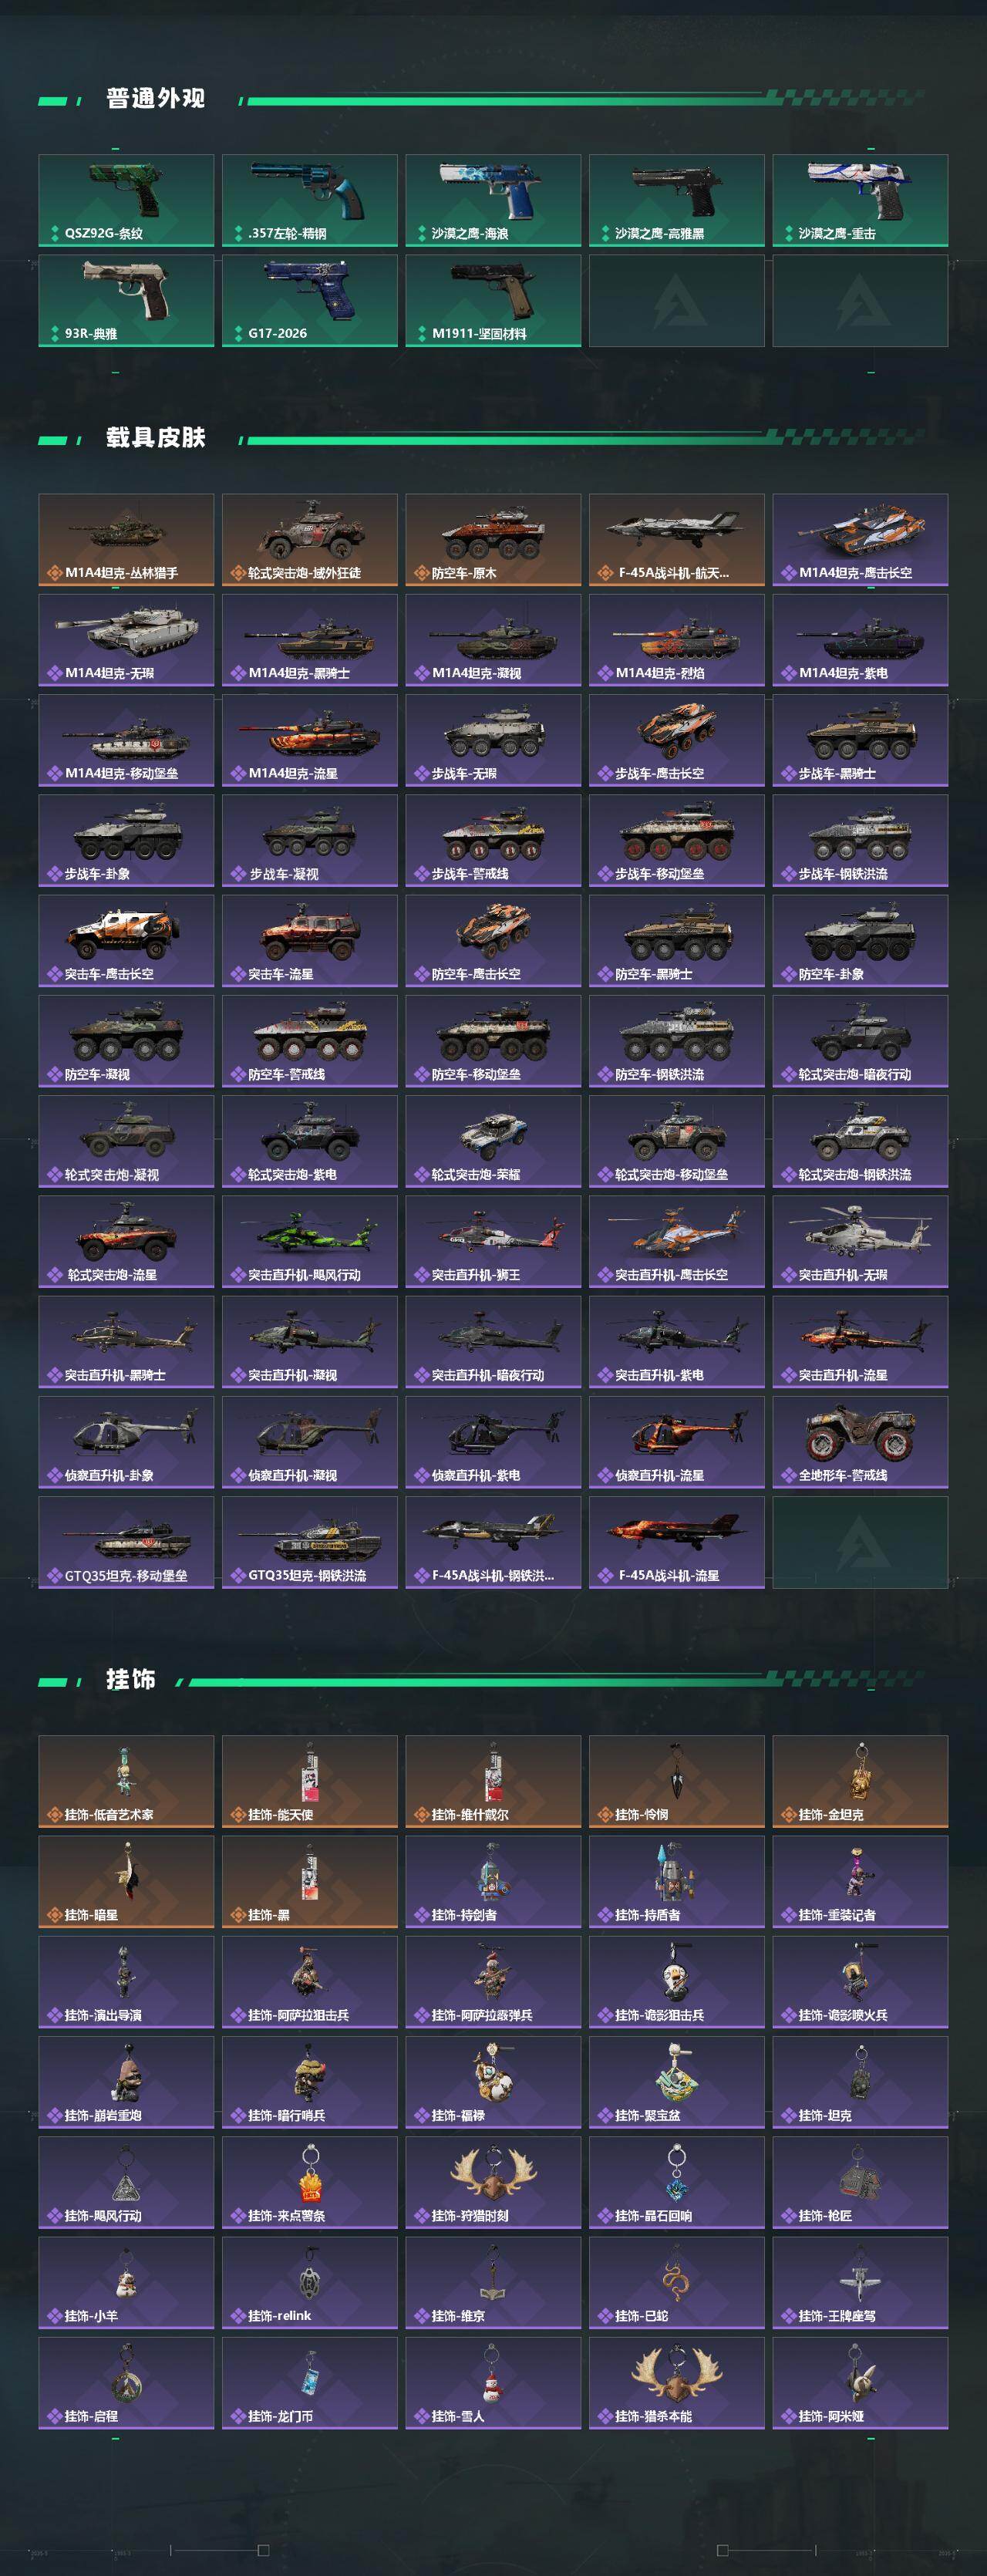The height and width of the screenshot is (2576, 987).
Task: Click the 挂饰-relink charm
Action: [310, 2282]
